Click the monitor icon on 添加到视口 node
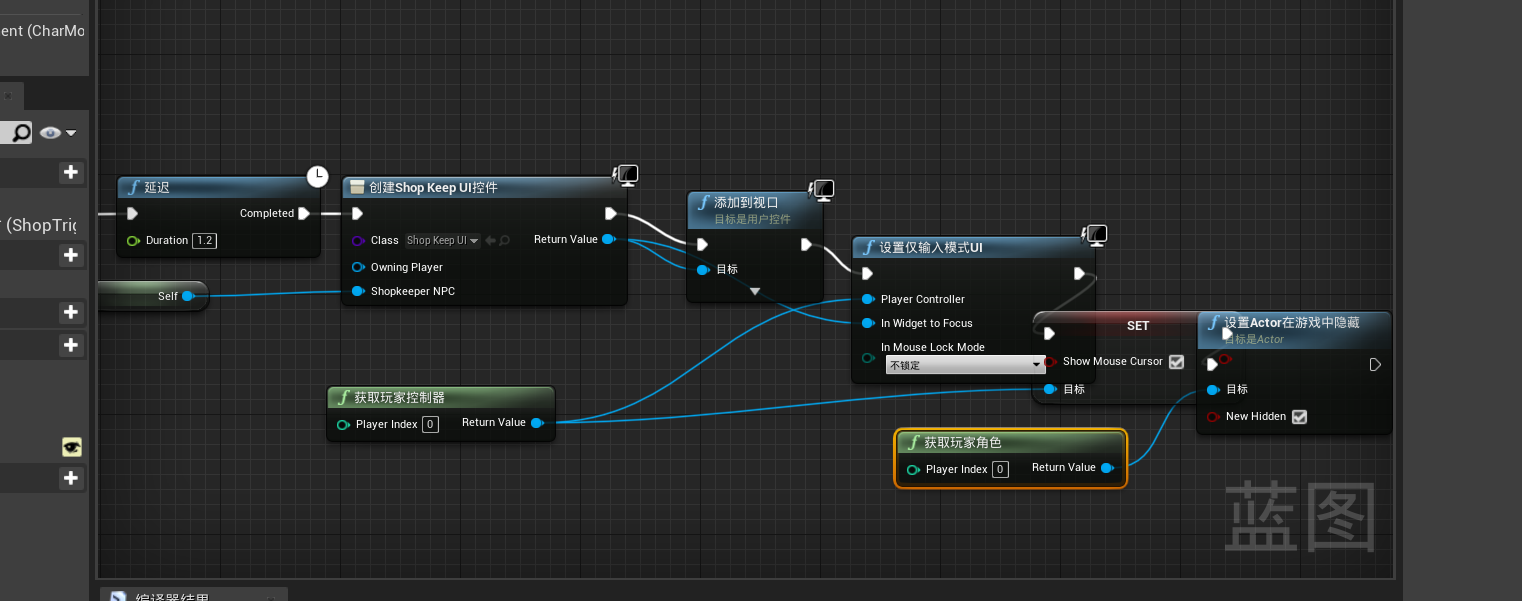 click(x=823, y=190)
